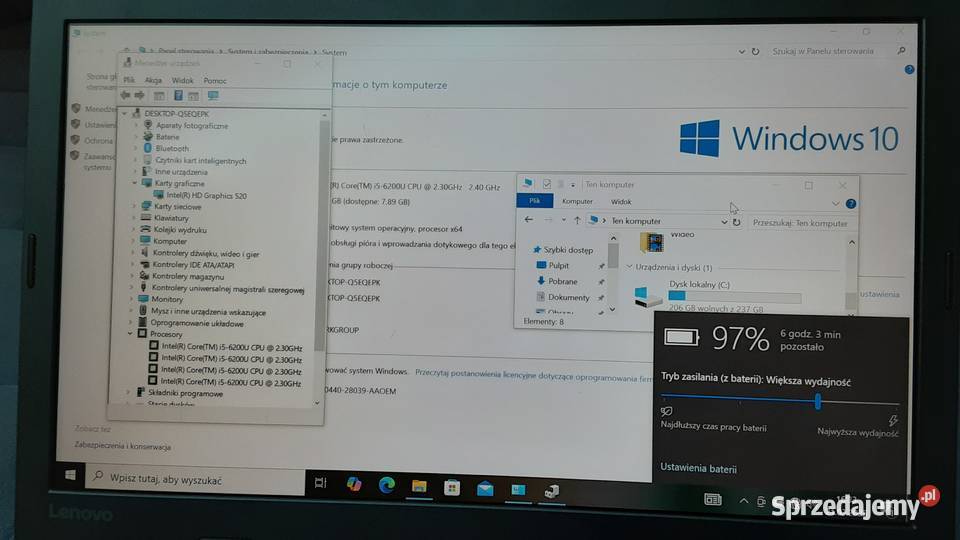Select Mysz i inne urządzenia wskazujące
The height and width of the screenshot is (540, 960).
208,312
